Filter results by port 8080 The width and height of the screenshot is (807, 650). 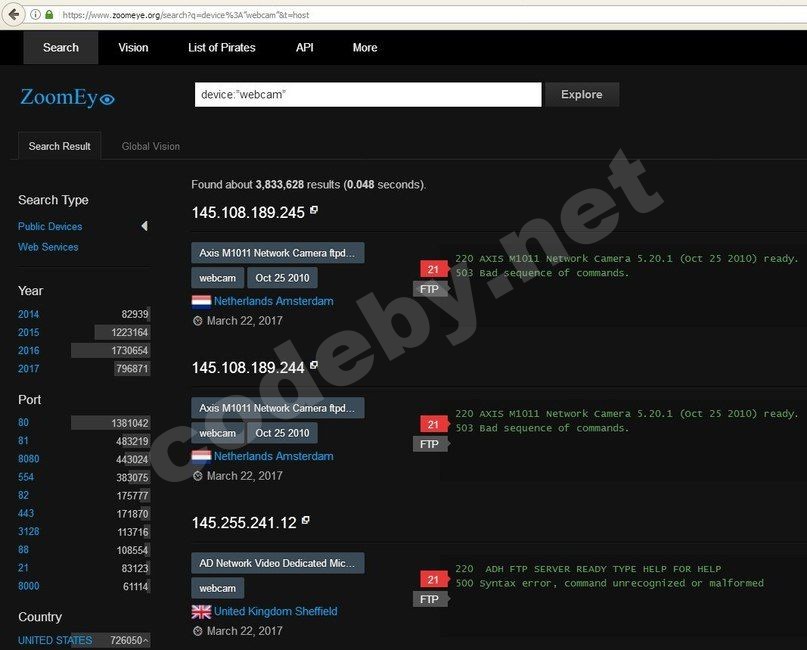click(29, 460)
